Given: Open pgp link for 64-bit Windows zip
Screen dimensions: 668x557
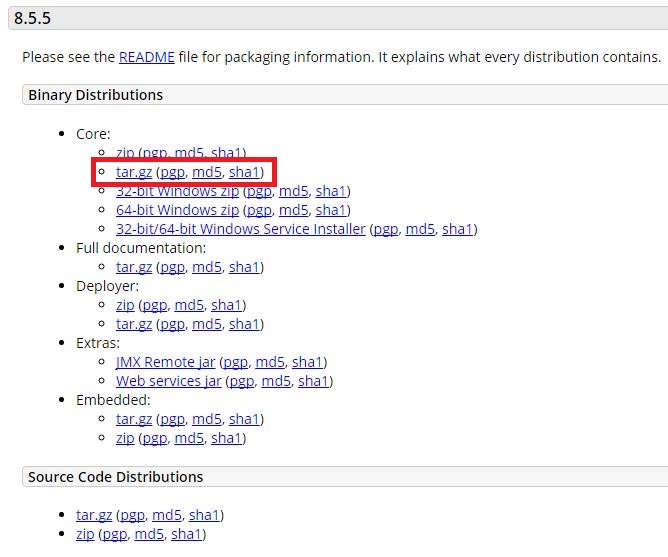Looking at the screenshot, I should click(259, 210).
